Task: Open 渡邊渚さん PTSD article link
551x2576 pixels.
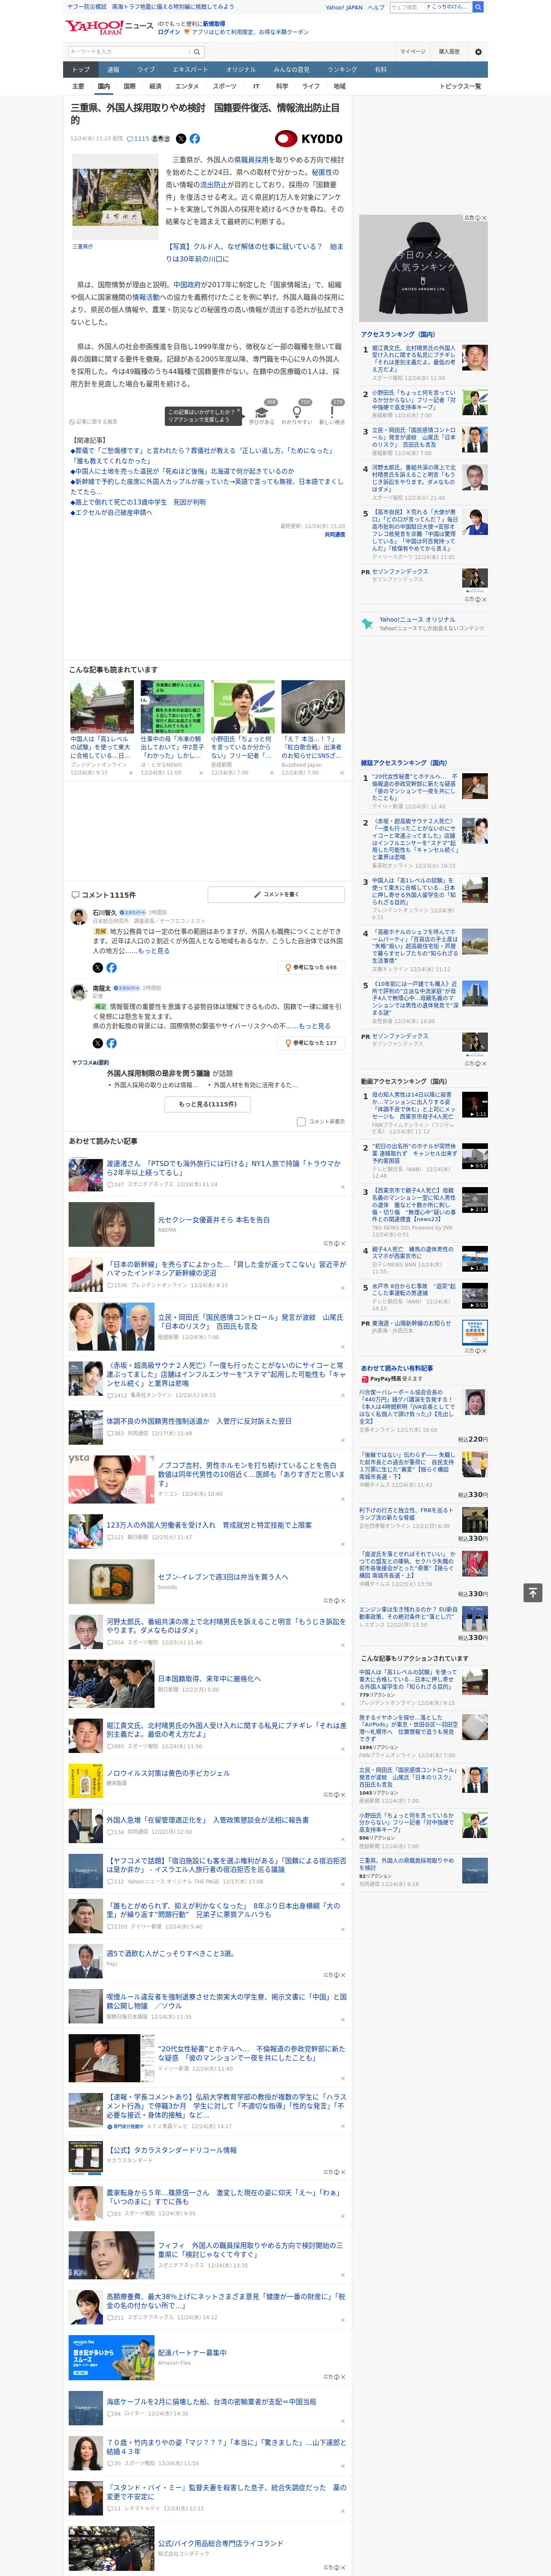Action: pyautogui.click(x=225, y=1168)
